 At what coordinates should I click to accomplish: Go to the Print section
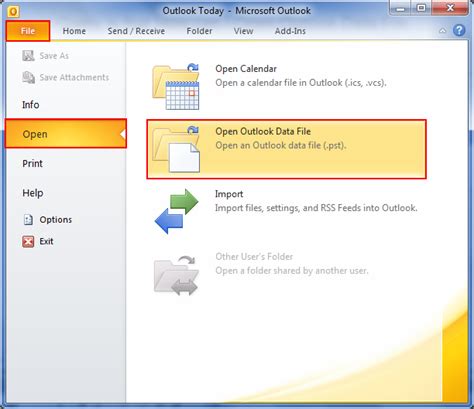(x=32, y=163)
